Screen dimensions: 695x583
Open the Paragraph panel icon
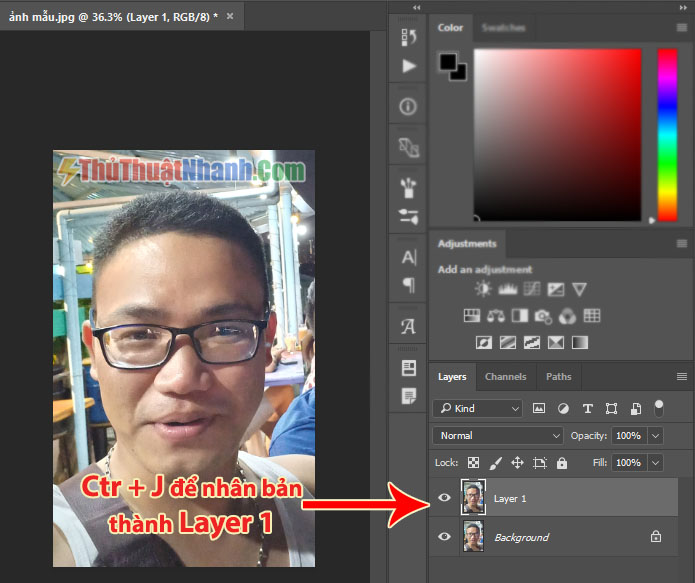click(409, 285)
